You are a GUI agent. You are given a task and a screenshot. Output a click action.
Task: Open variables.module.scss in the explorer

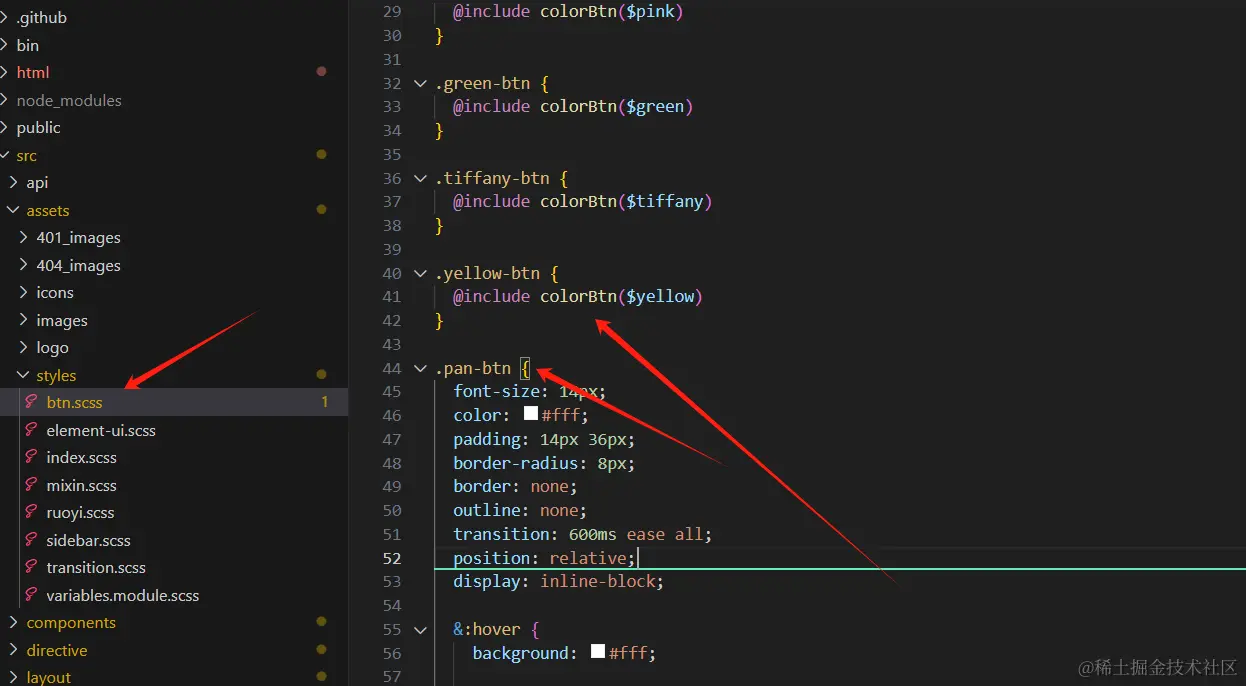point(123,595)
